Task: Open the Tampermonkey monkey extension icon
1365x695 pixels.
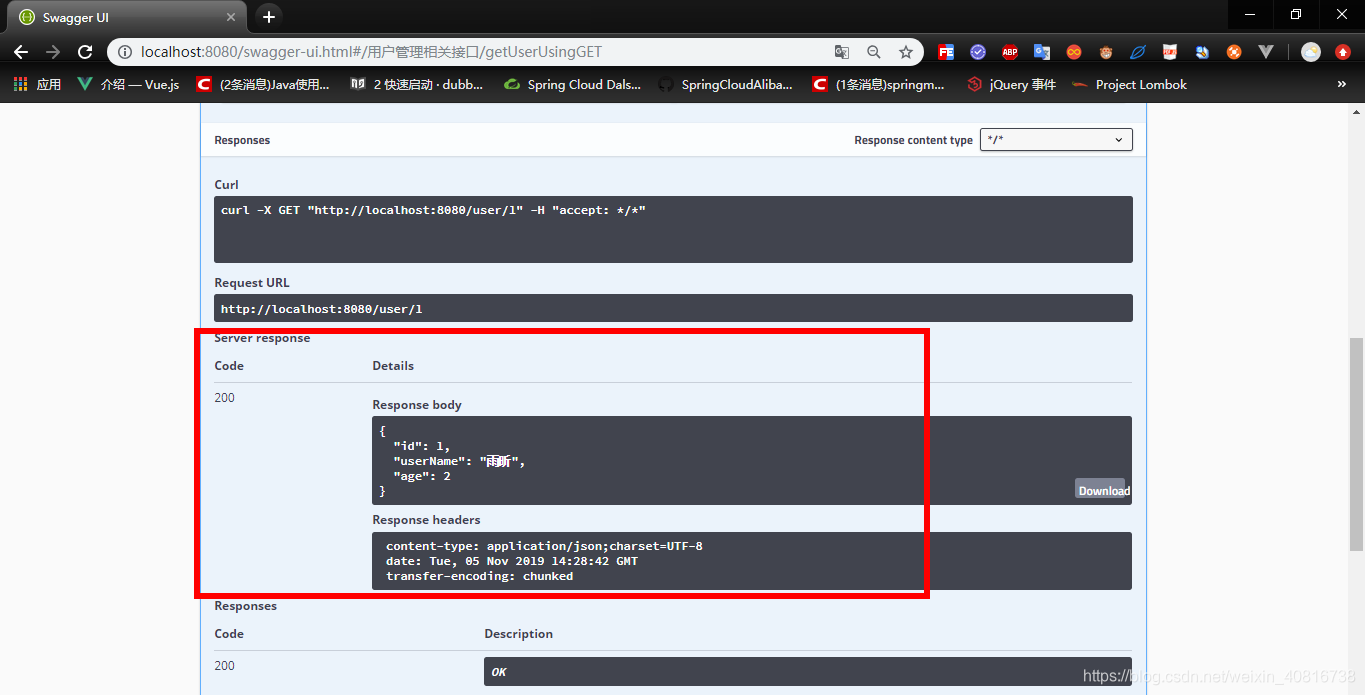Action: pyautogui.click(x=1106, y=52)
